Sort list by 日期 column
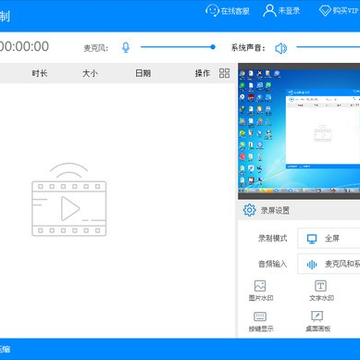 point(143,73)
